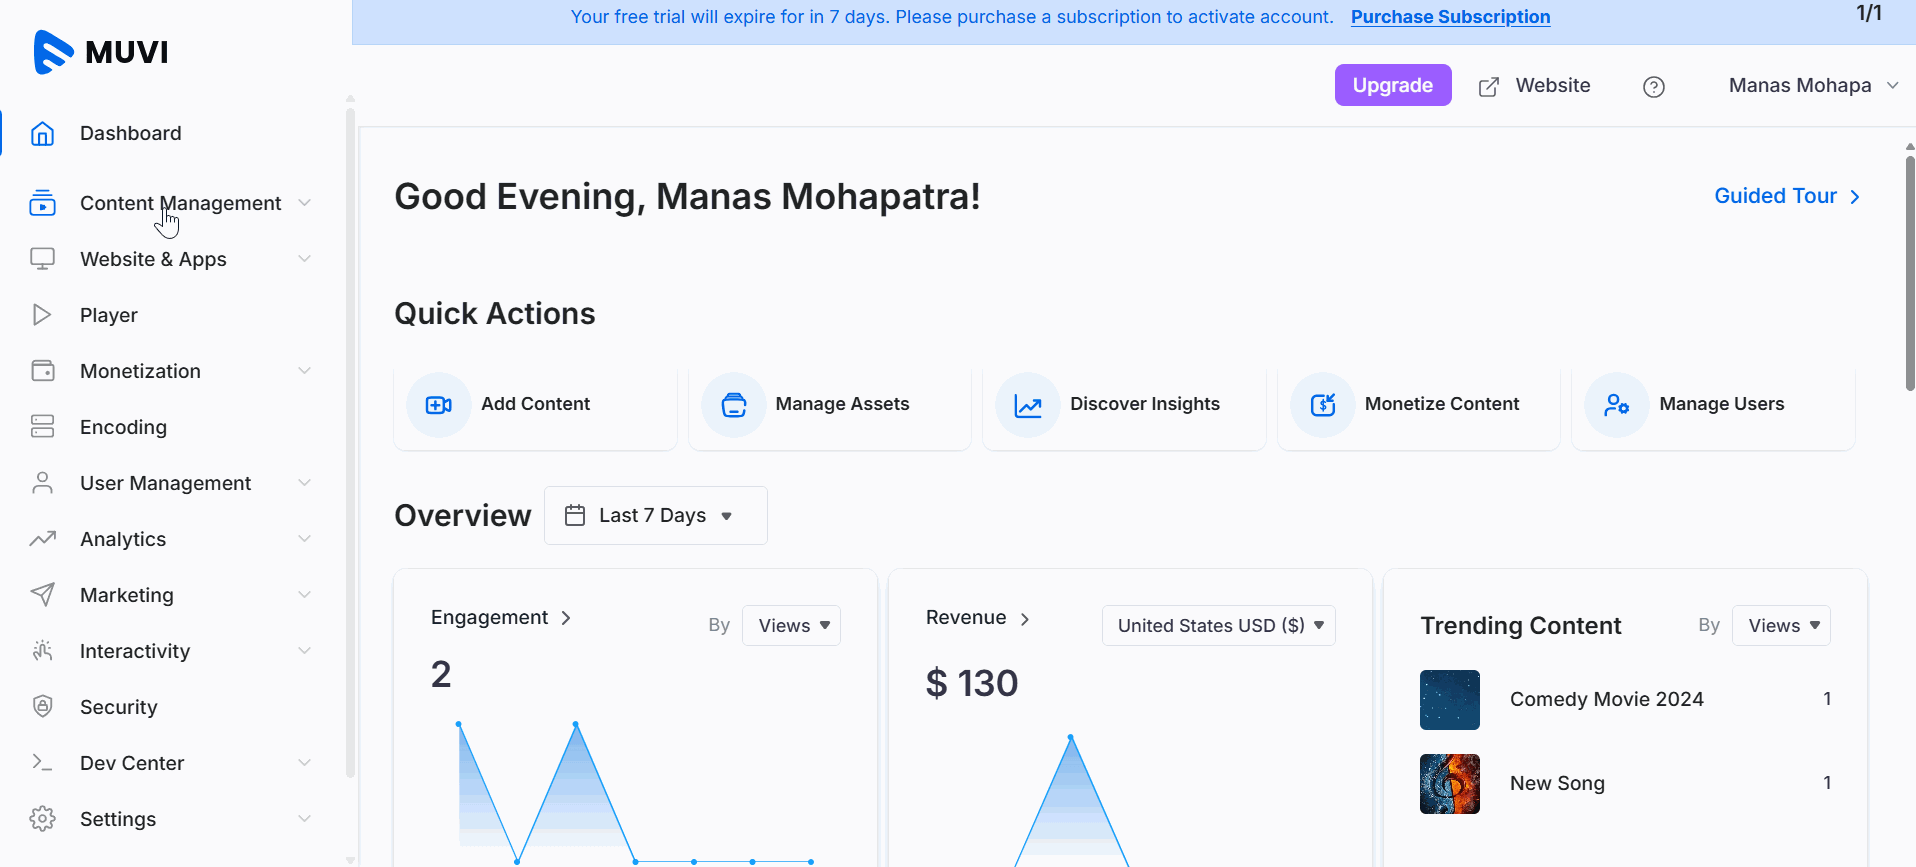Image resolution: width=1916 pixels, height=867 pixels.
Task: Click the Comedy Movie 2024 thumbnail
Action: coord(1449,700)
